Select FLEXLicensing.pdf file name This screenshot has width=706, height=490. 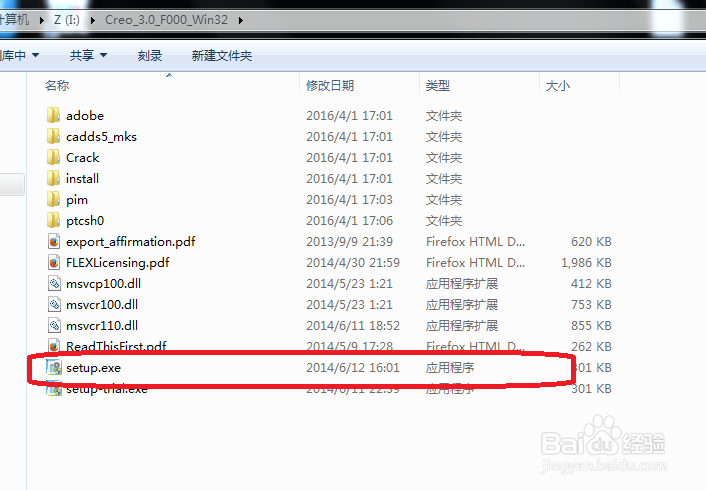pyautogui.click(x=118, y=263)
